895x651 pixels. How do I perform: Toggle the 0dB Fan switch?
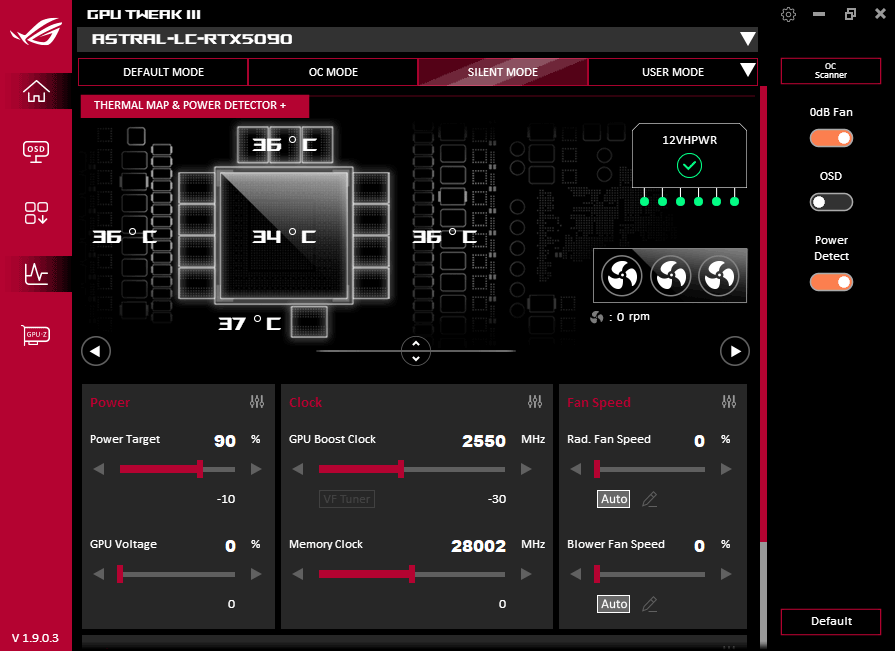831,138
